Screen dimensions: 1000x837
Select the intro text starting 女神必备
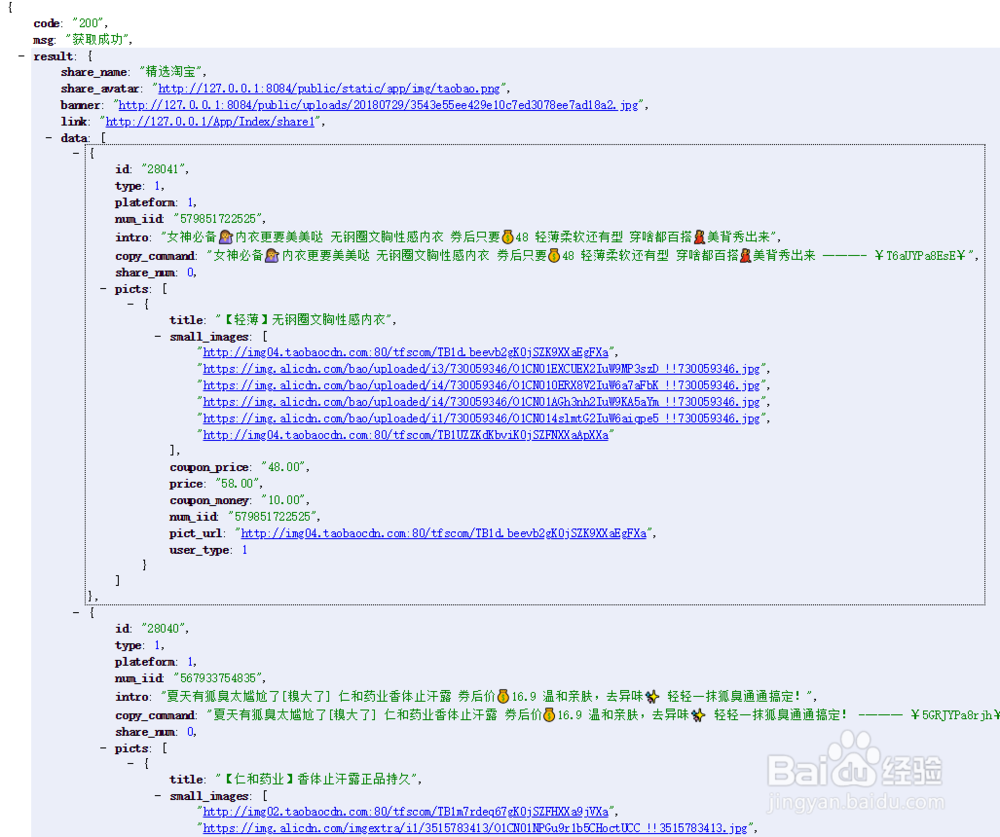[x=469, y=237]
